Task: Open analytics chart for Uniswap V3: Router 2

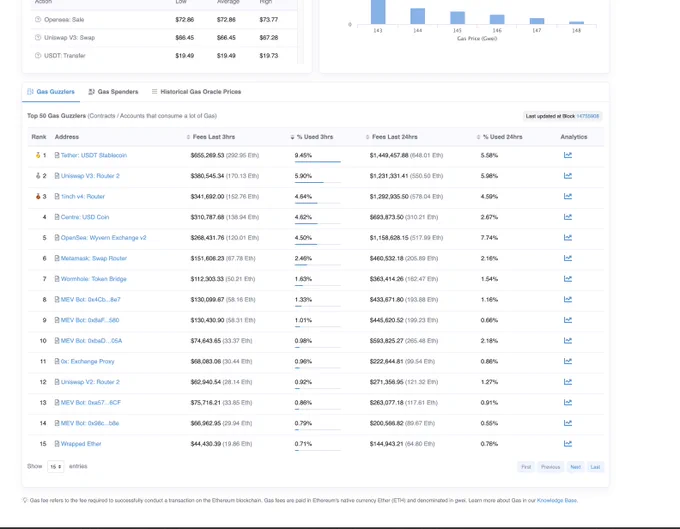Action: (x=568, y=176)
